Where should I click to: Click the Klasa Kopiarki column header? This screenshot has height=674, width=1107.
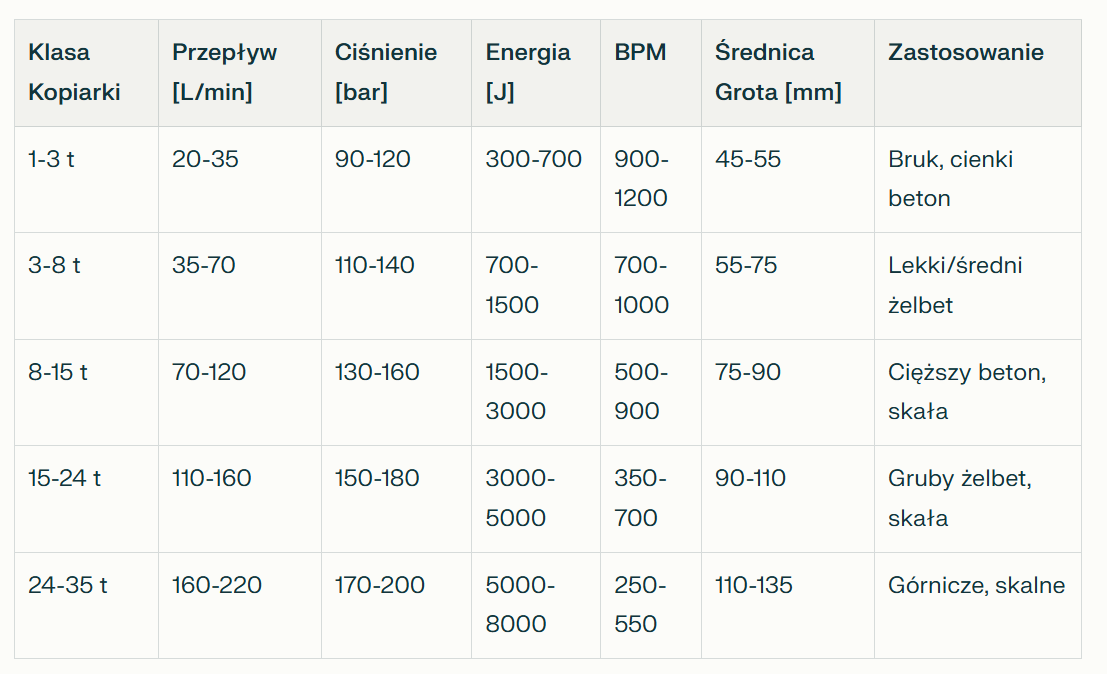tap(74, 72)
